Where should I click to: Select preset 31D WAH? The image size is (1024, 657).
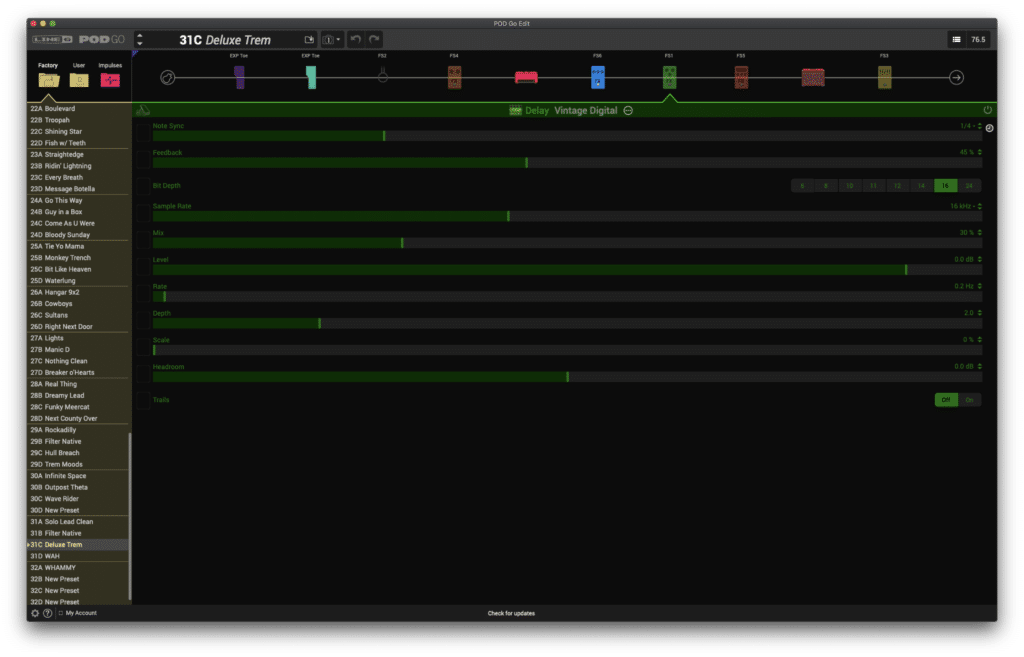point(78,556)
